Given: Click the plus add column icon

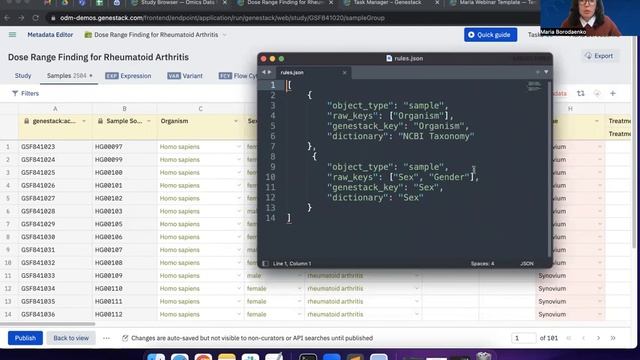Looking at the screenshot, I should click(x=613, y=93).
